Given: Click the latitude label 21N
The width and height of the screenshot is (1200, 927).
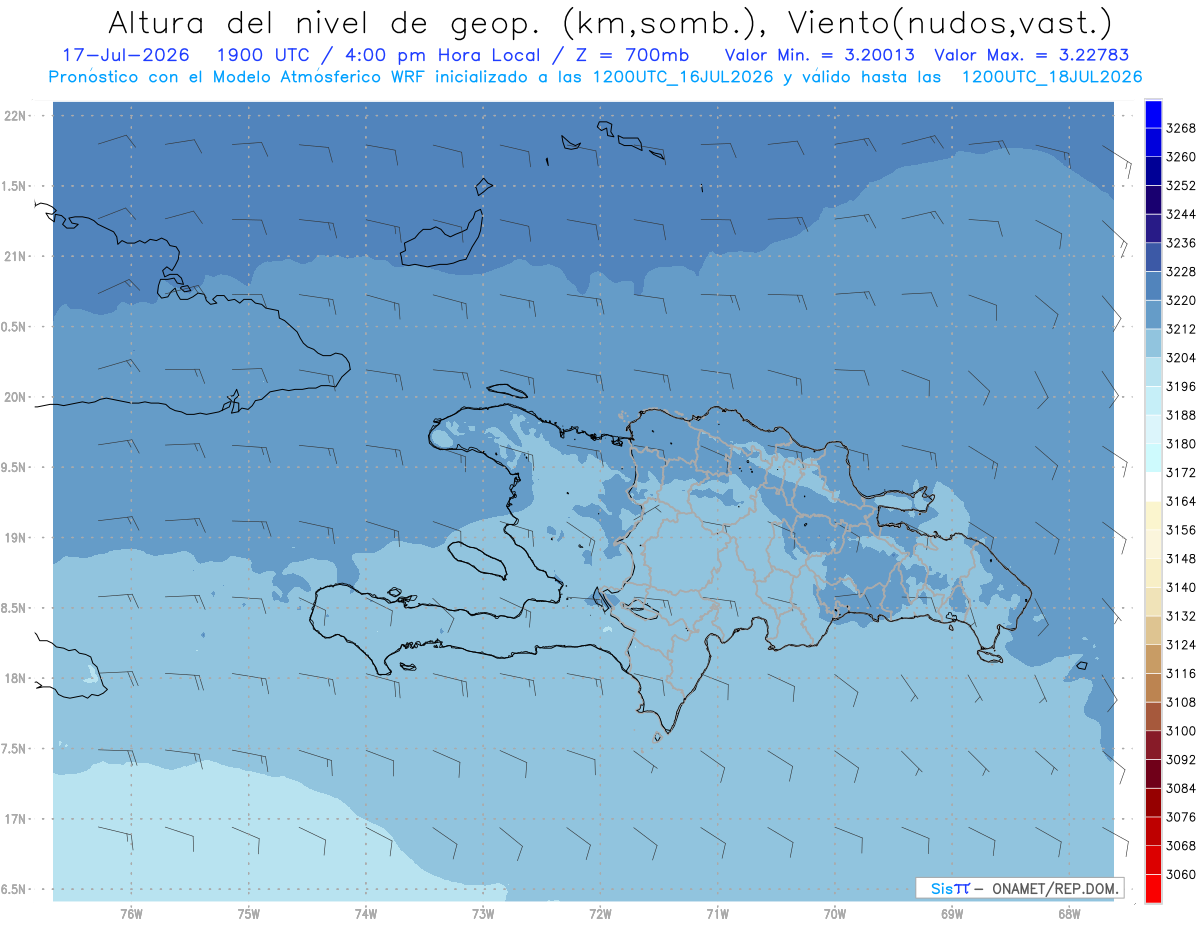Looking at the screenshot, I should 14,257.
